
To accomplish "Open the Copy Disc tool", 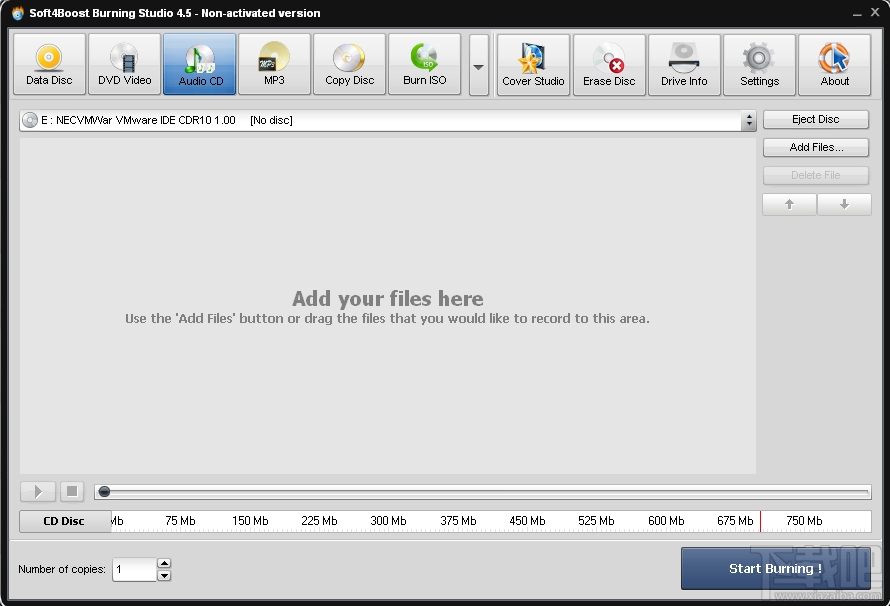I will (x=349, y=64).
